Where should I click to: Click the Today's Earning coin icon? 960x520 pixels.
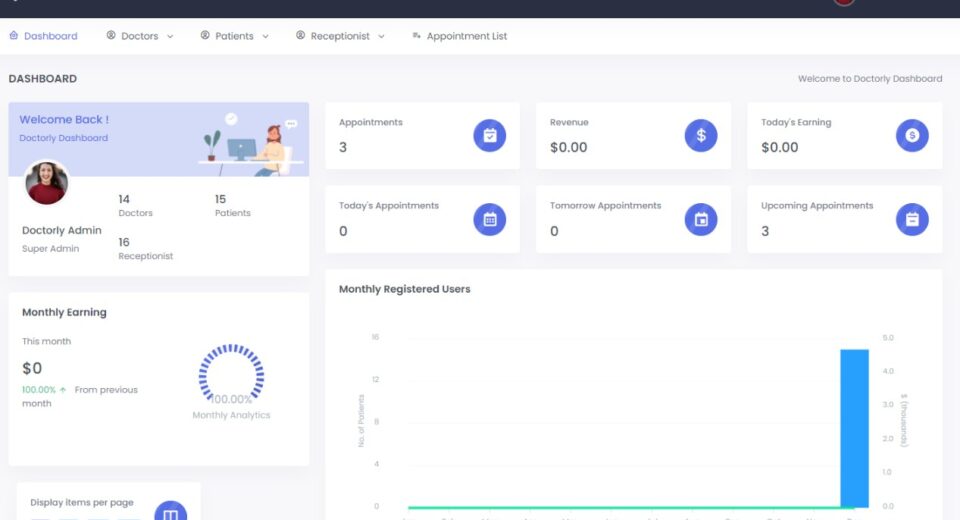(912, 135)
